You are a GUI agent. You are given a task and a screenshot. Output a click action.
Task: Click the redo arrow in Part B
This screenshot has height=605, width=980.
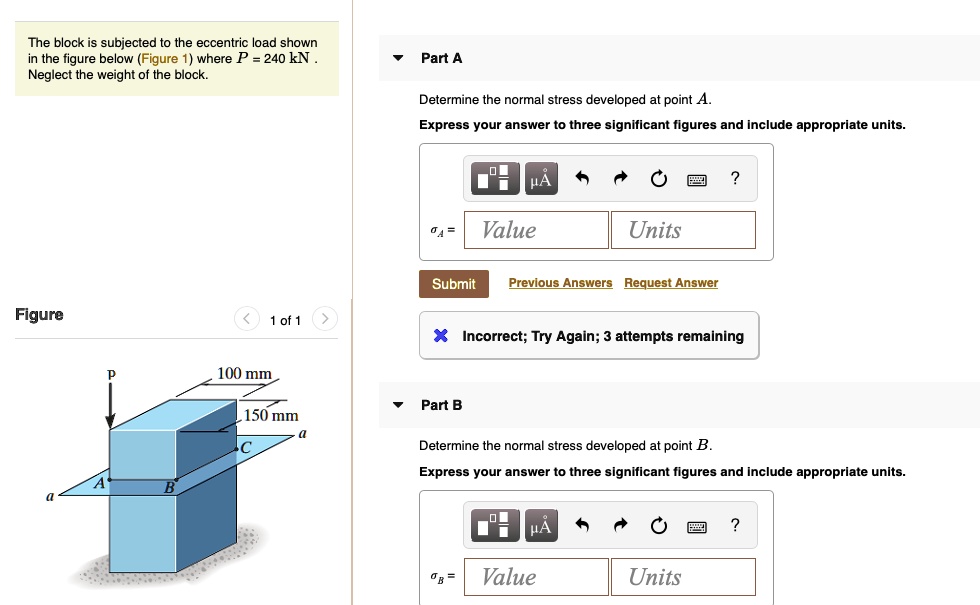(x=620, y=526)
